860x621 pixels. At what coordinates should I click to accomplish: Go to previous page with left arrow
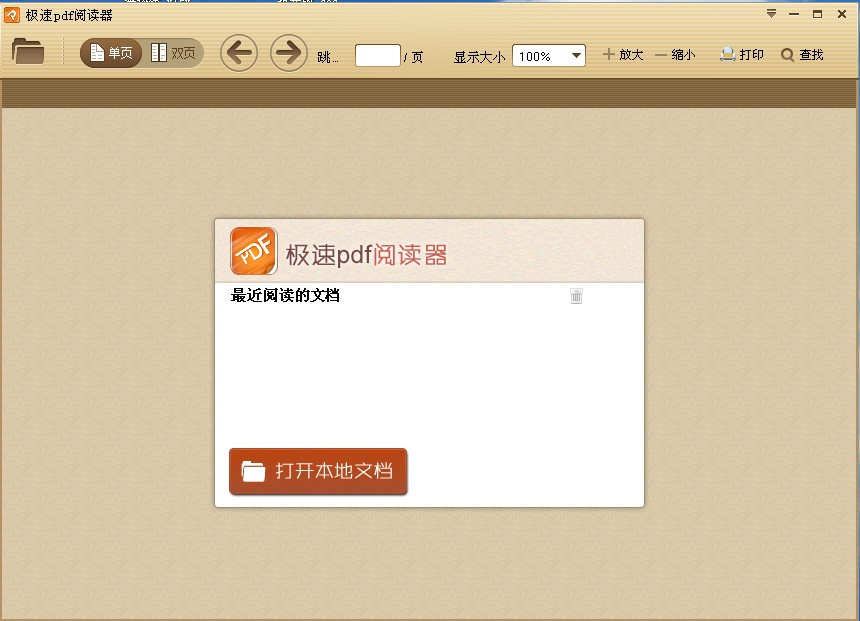[x=239, y=53]
